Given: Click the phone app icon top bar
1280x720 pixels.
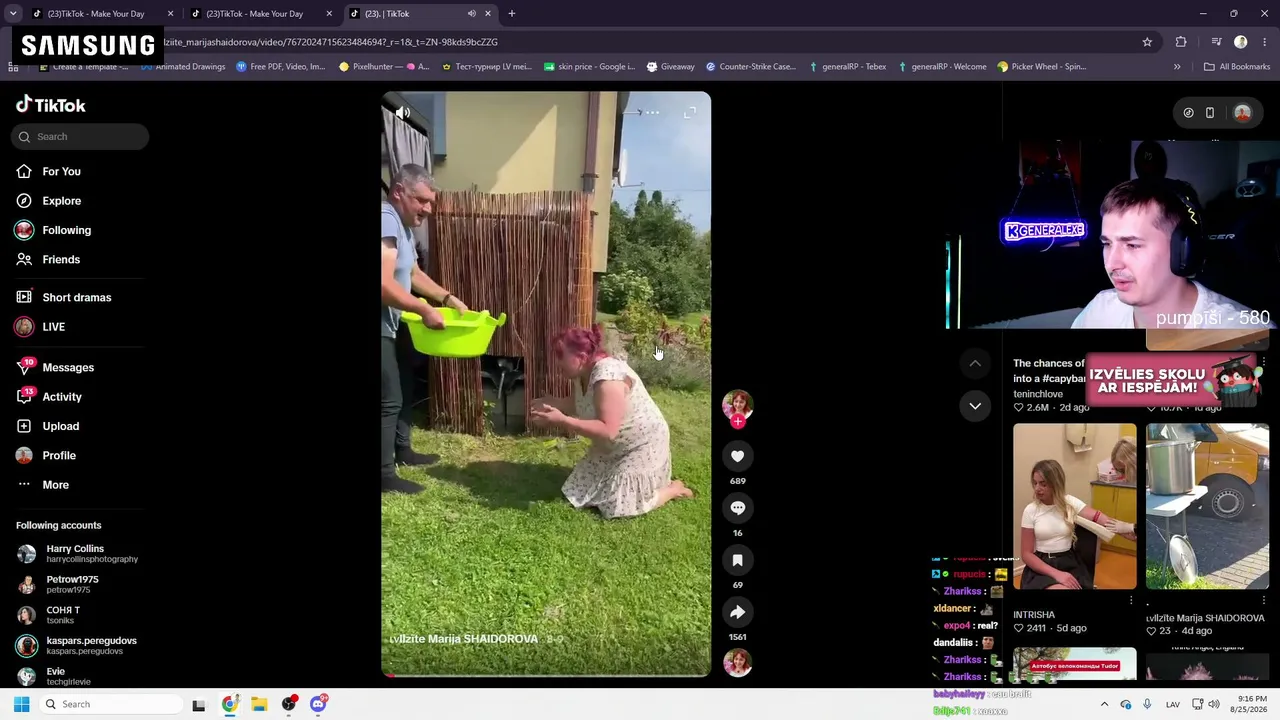Looking at the screenshot, I should [x=1210, y=113].
